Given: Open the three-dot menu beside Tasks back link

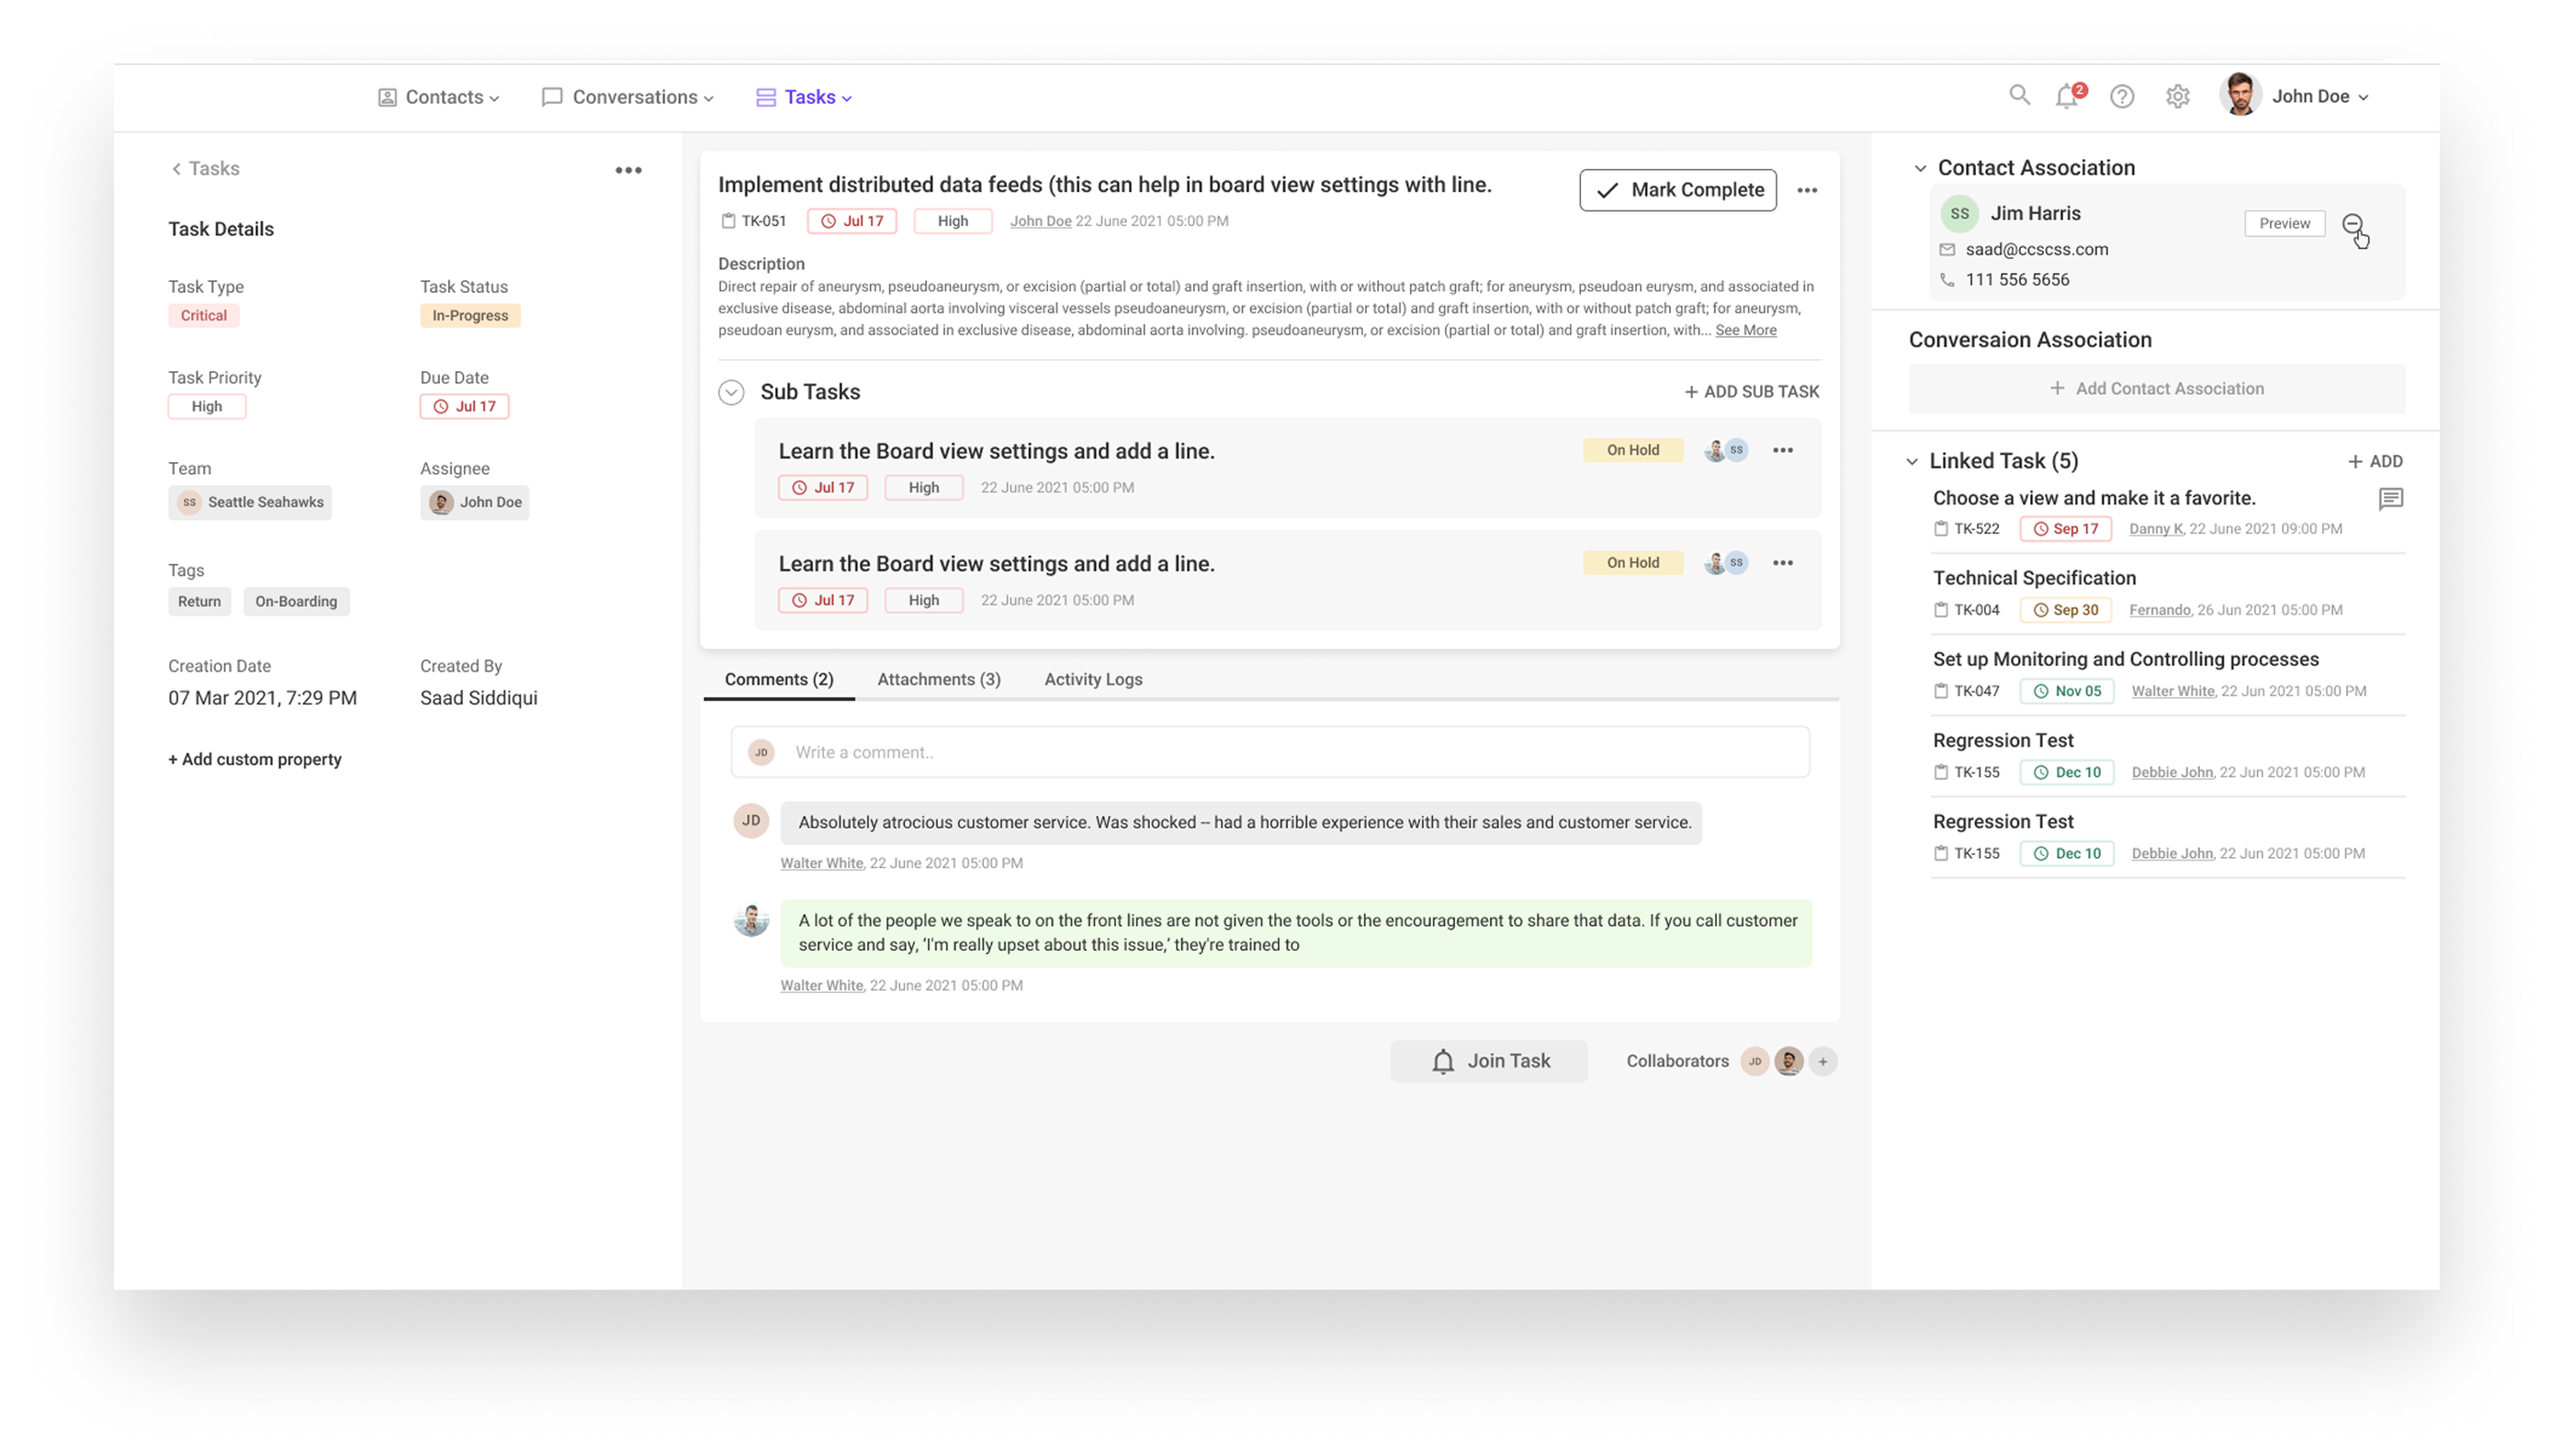Looking at the screenshot, I should (628, 170).
